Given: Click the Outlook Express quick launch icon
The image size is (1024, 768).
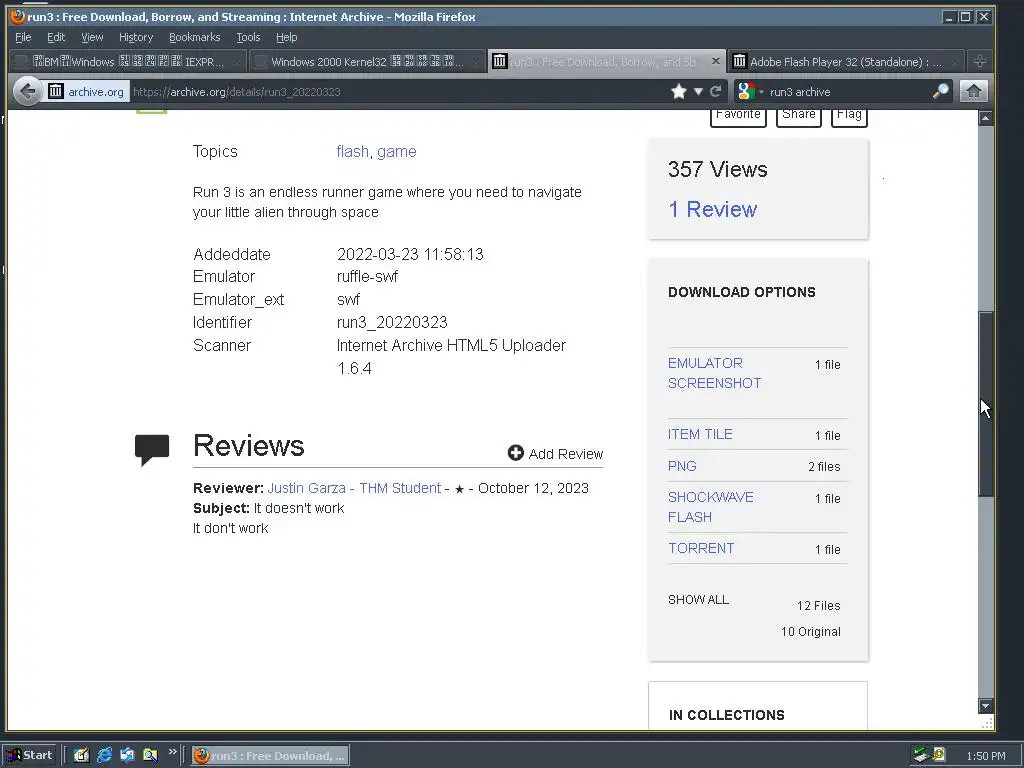Looking at the screenshot, I should tap(127, 755).
